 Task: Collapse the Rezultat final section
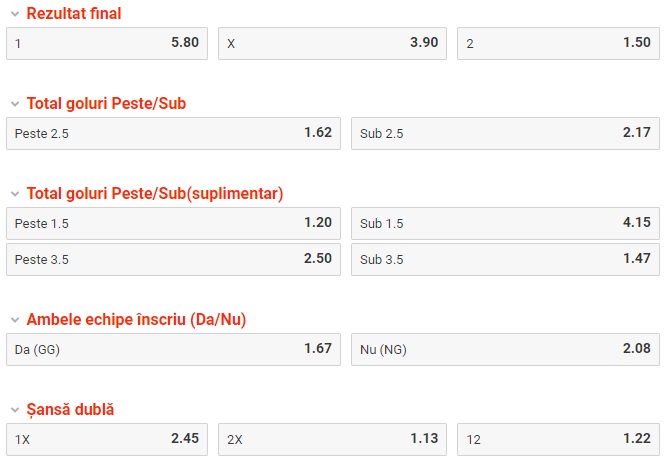[14, 14]
